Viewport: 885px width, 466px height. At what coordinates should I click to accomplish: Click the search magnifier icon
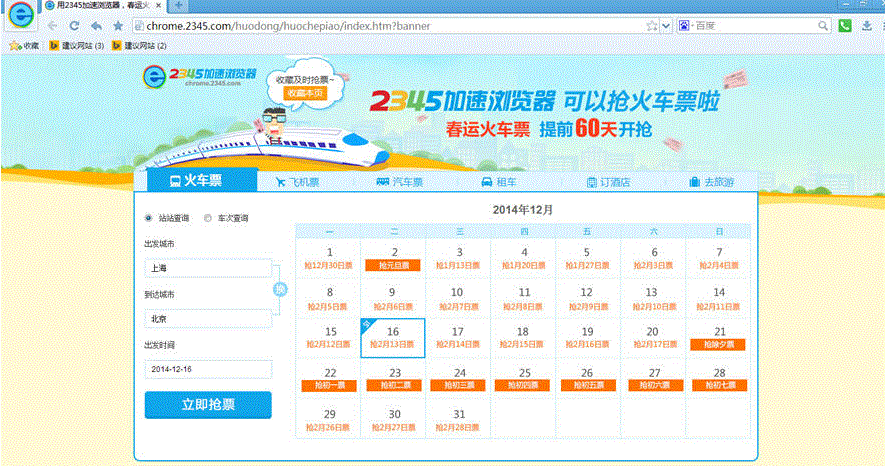point(823,26)
